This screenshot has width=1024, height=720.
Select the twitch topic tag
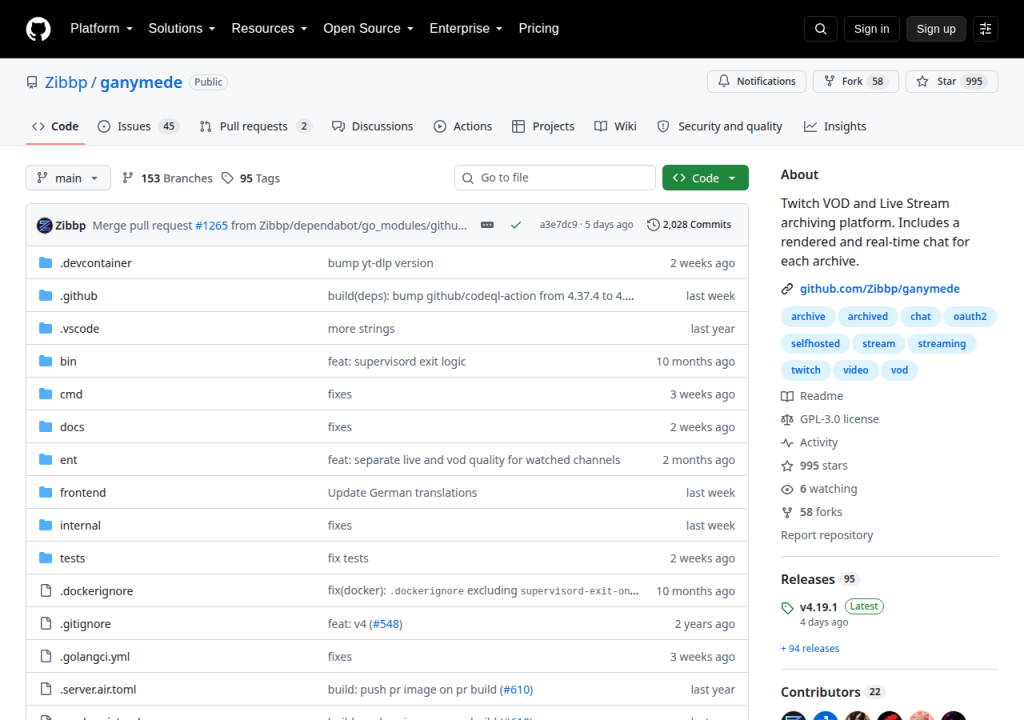tap(805, 370)
